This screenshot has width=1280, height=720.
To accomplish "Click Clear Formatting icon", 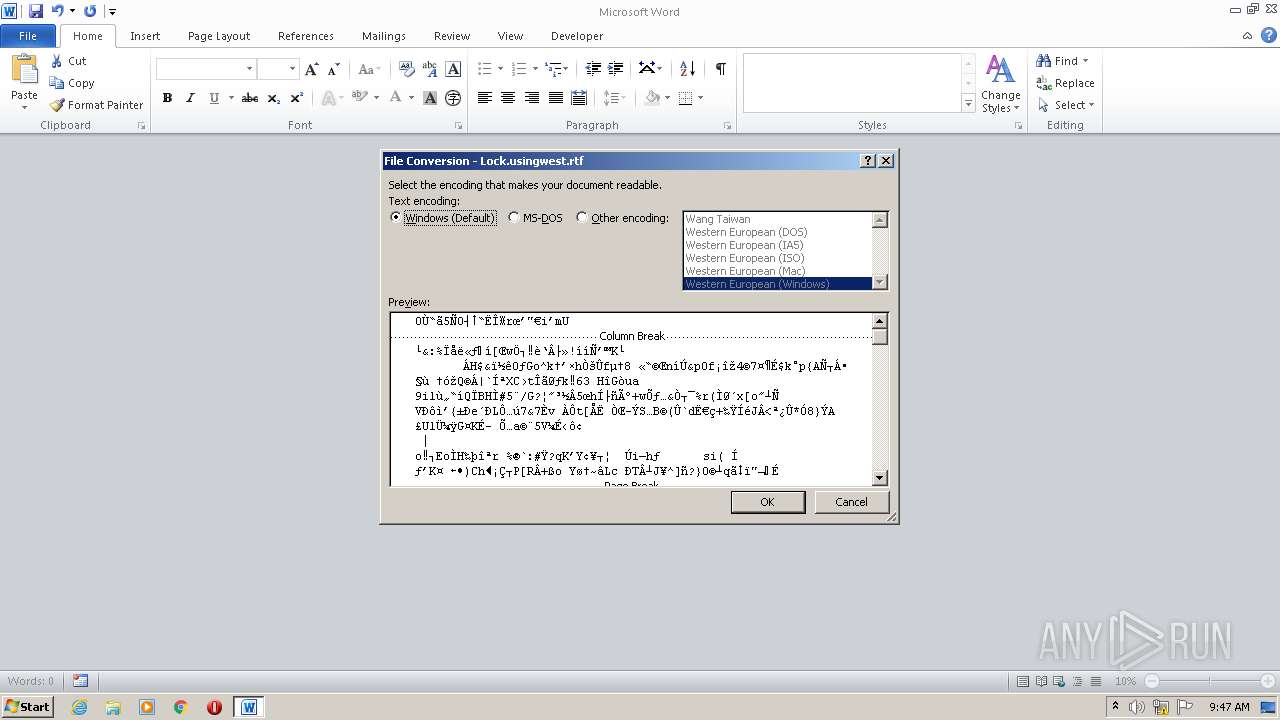I will [407, 69].
